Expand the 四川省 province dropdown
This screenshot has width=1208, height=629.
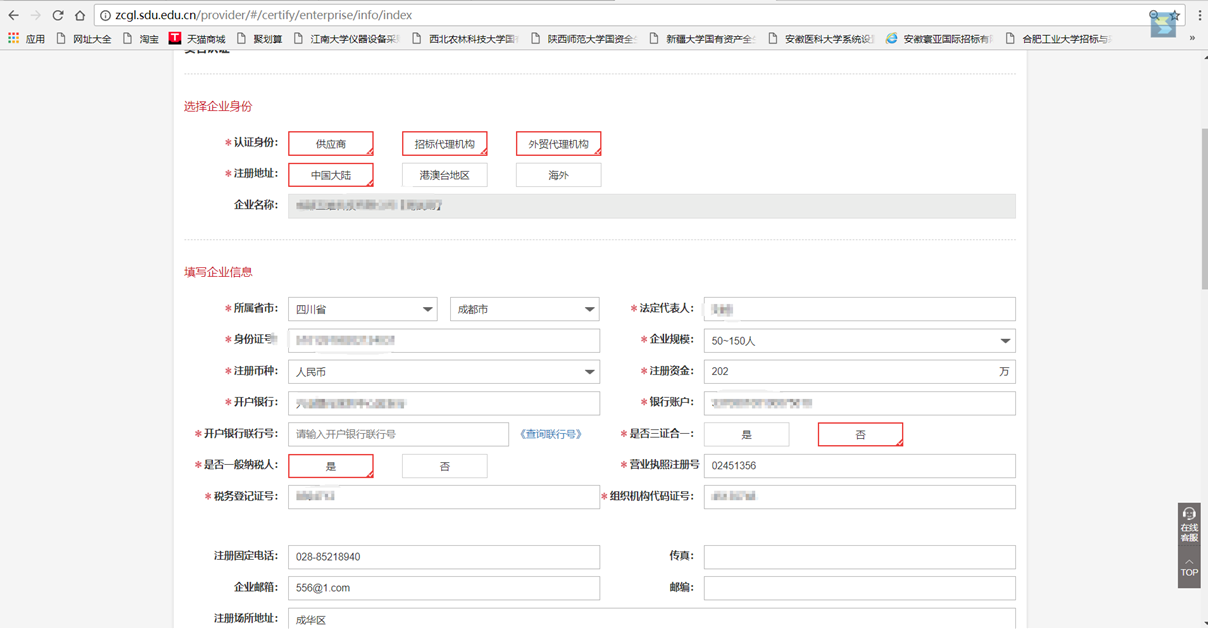coord(362,310)
